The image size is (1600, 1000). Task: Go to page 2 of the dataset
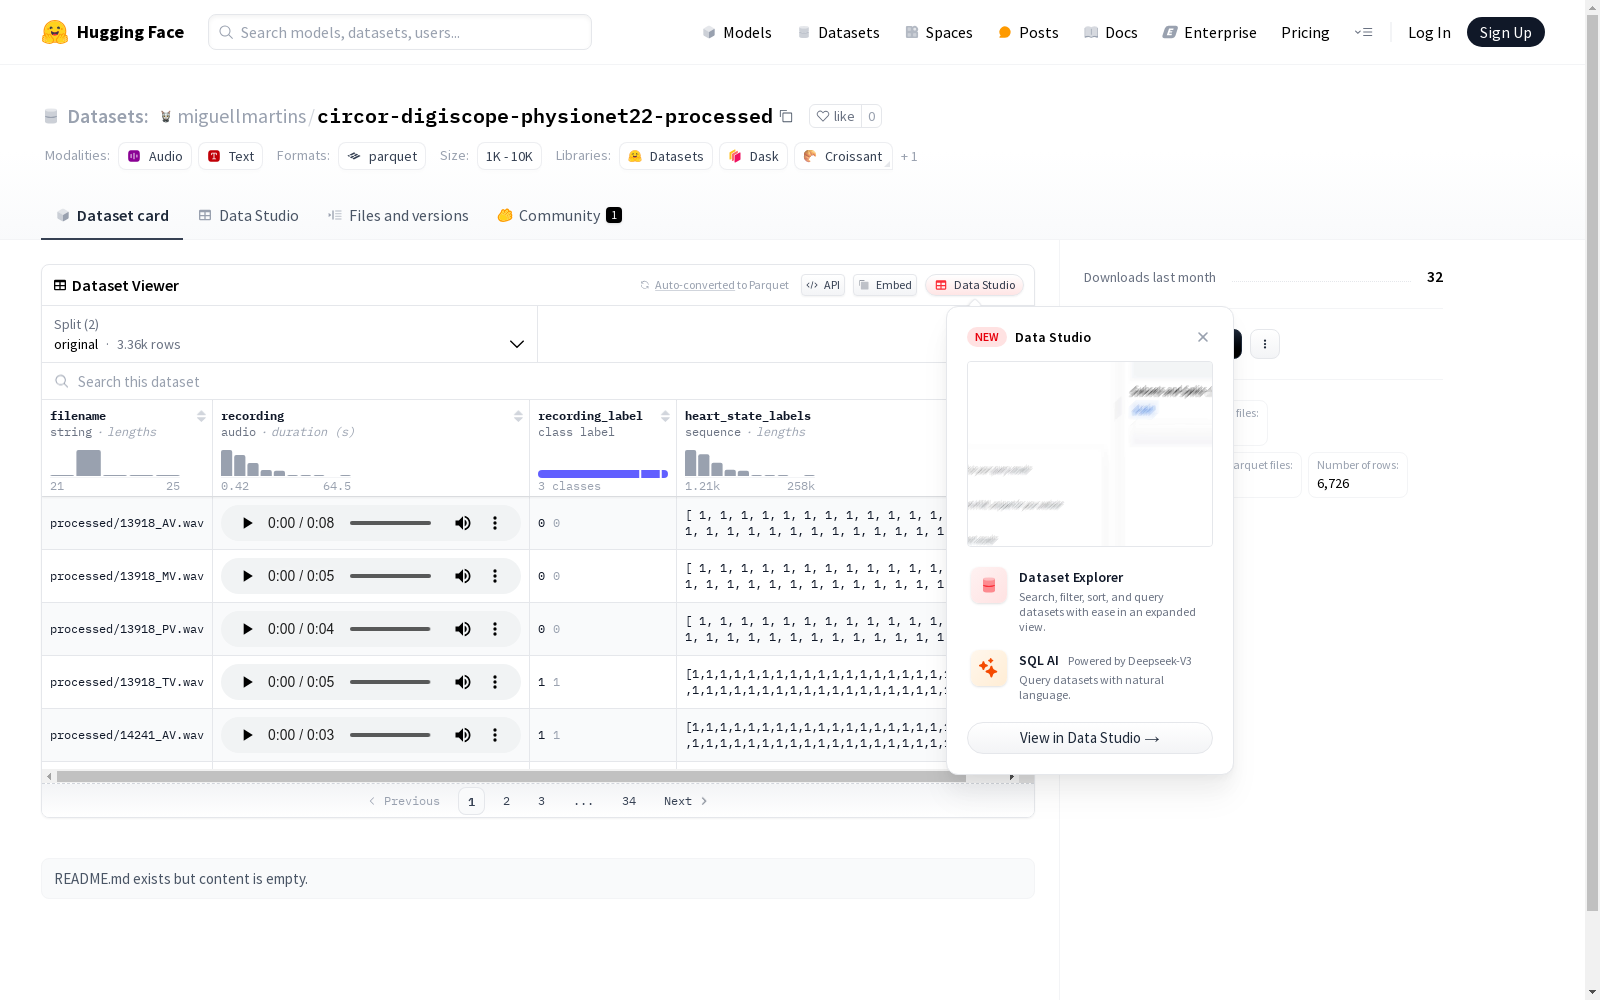506,801
